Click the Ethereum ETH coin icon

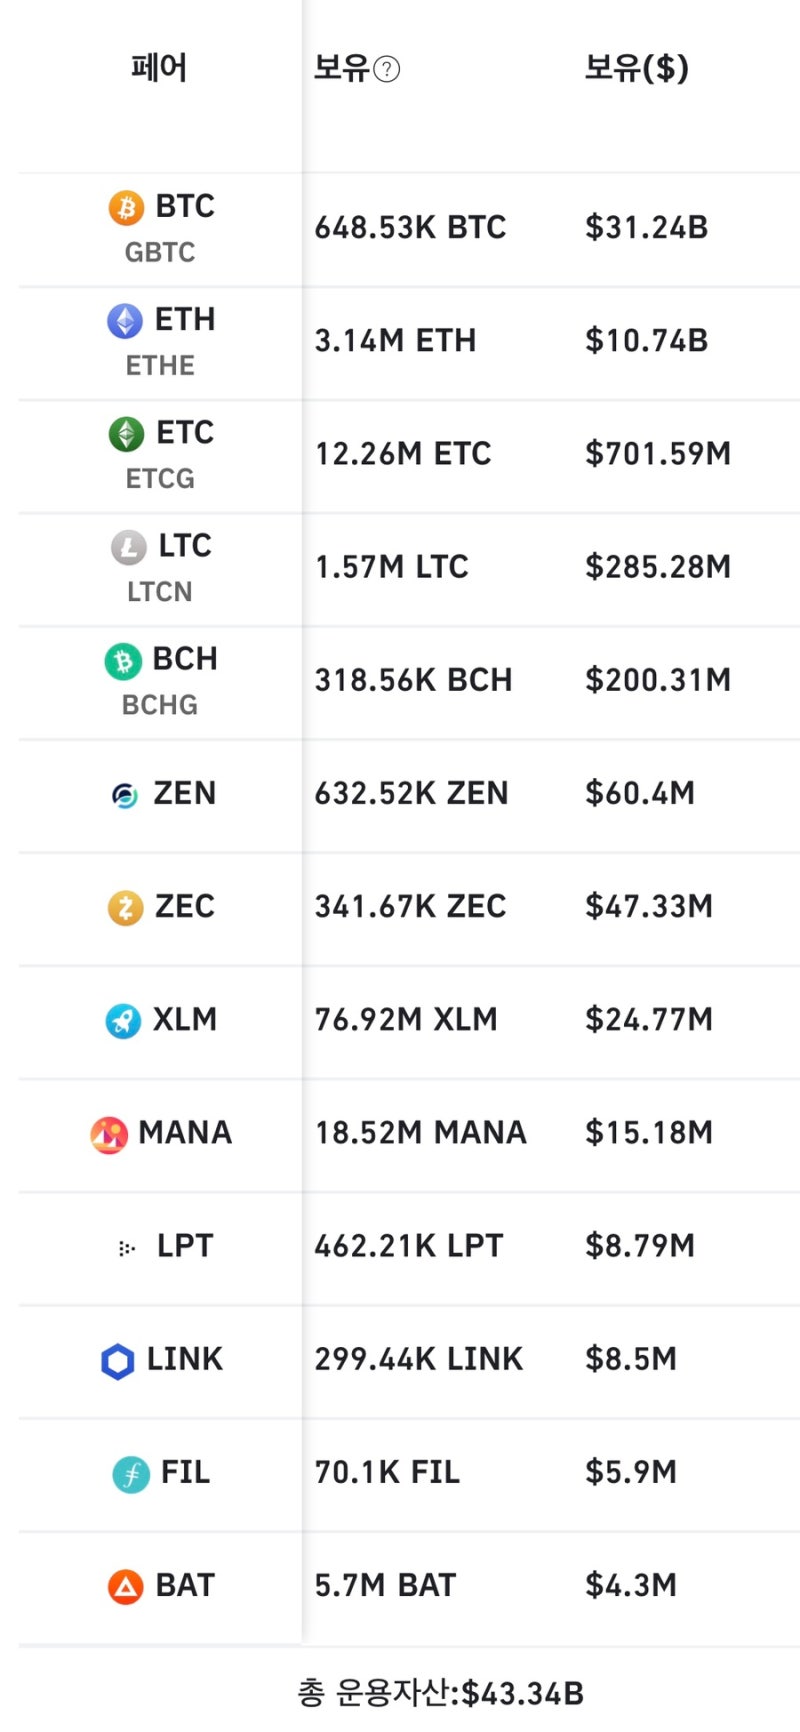[125, 320]
